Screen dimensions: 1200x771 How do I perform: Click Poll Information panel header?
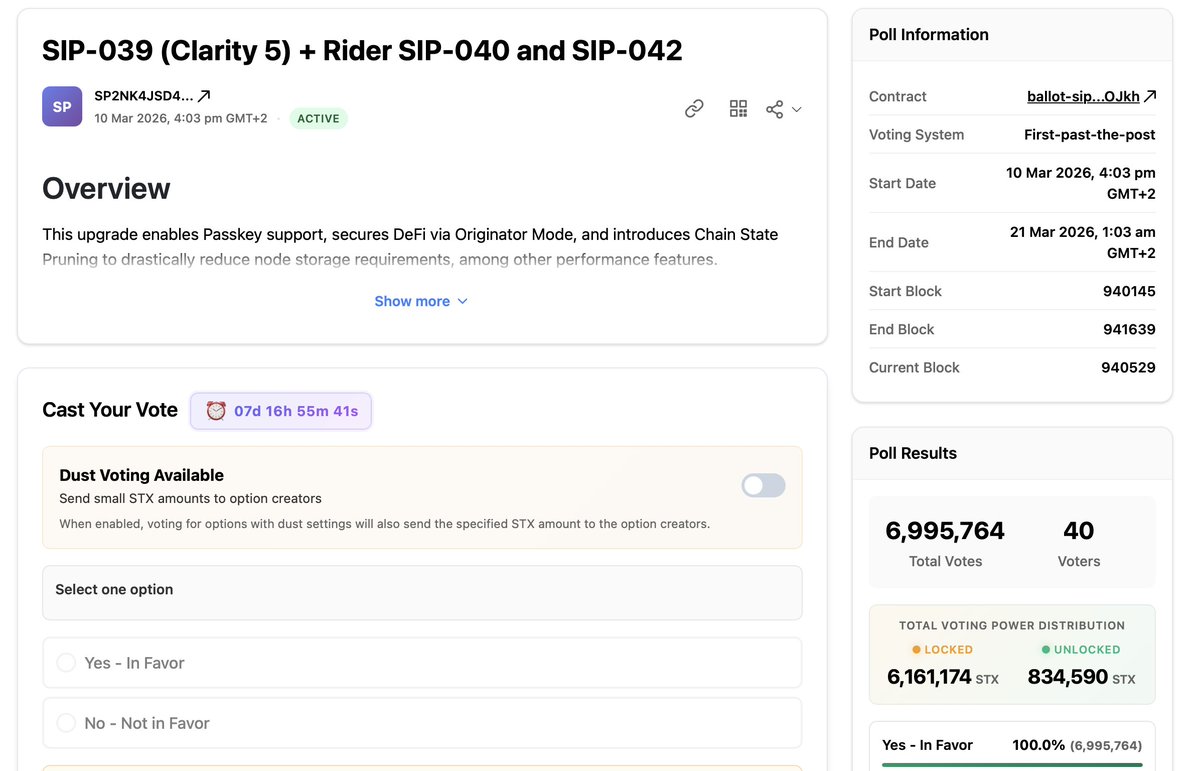[1012, 34]
